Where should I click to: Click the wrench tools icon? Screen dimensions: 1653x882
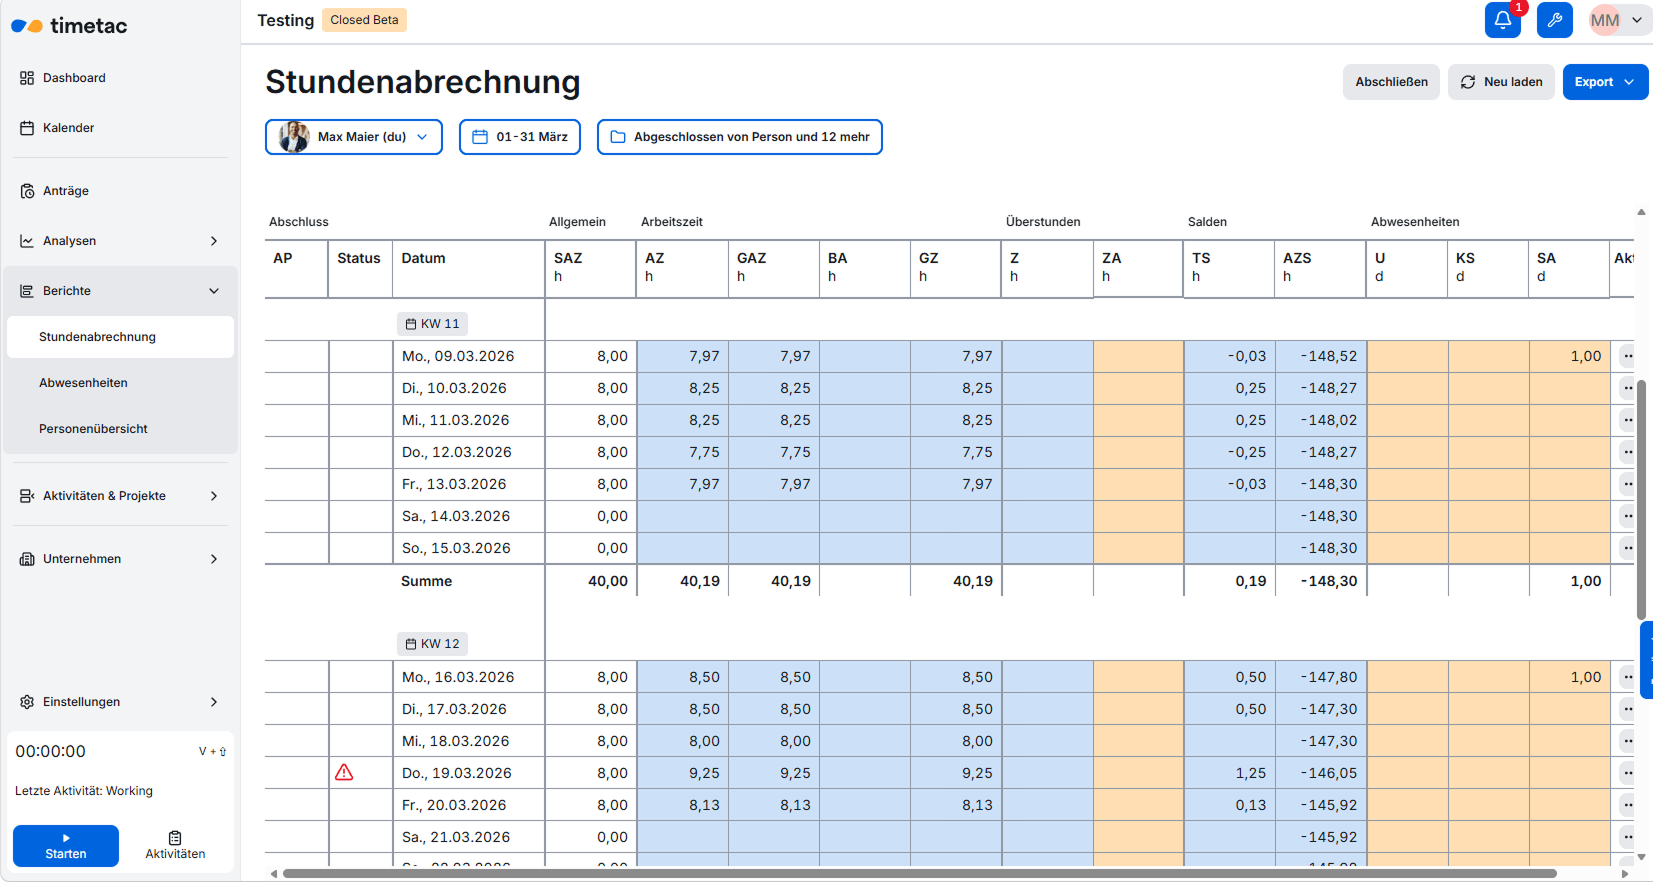(1554, 20)
